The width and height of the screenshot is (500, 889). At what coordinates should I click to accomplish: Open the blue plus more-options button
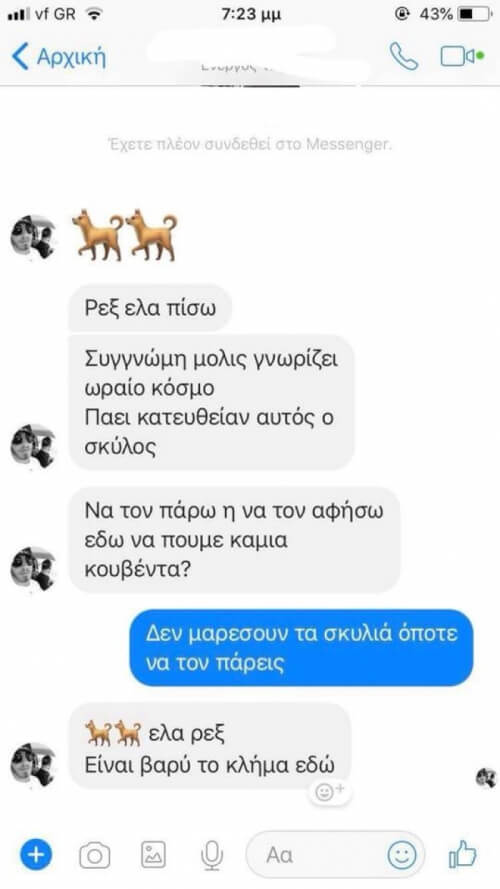(36, 854)
